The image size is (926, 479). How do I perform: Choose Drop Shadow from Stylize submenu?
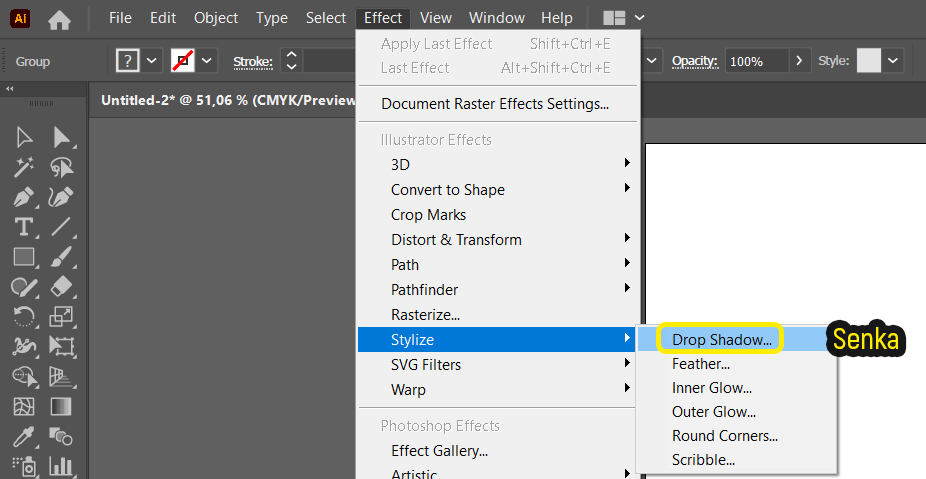[722, 340]
